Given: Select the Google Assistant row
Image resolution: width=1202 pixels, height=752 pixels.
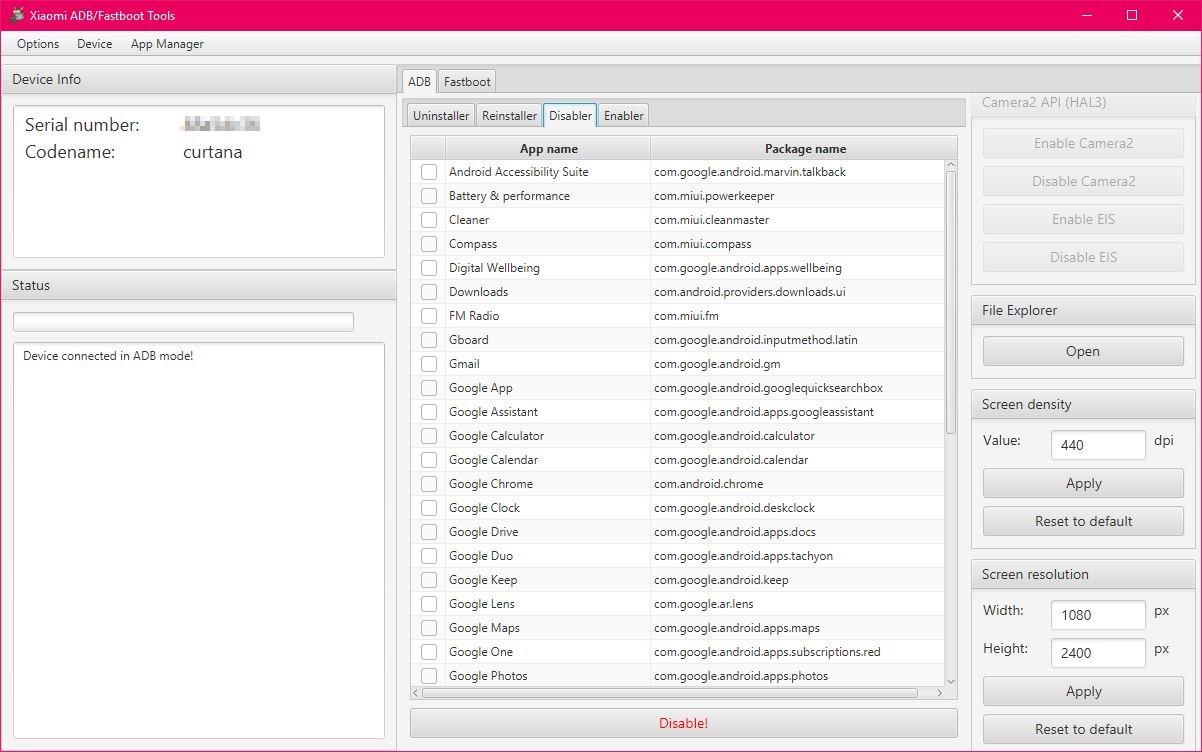Looking at the screenshot, I should pos(677,412).
